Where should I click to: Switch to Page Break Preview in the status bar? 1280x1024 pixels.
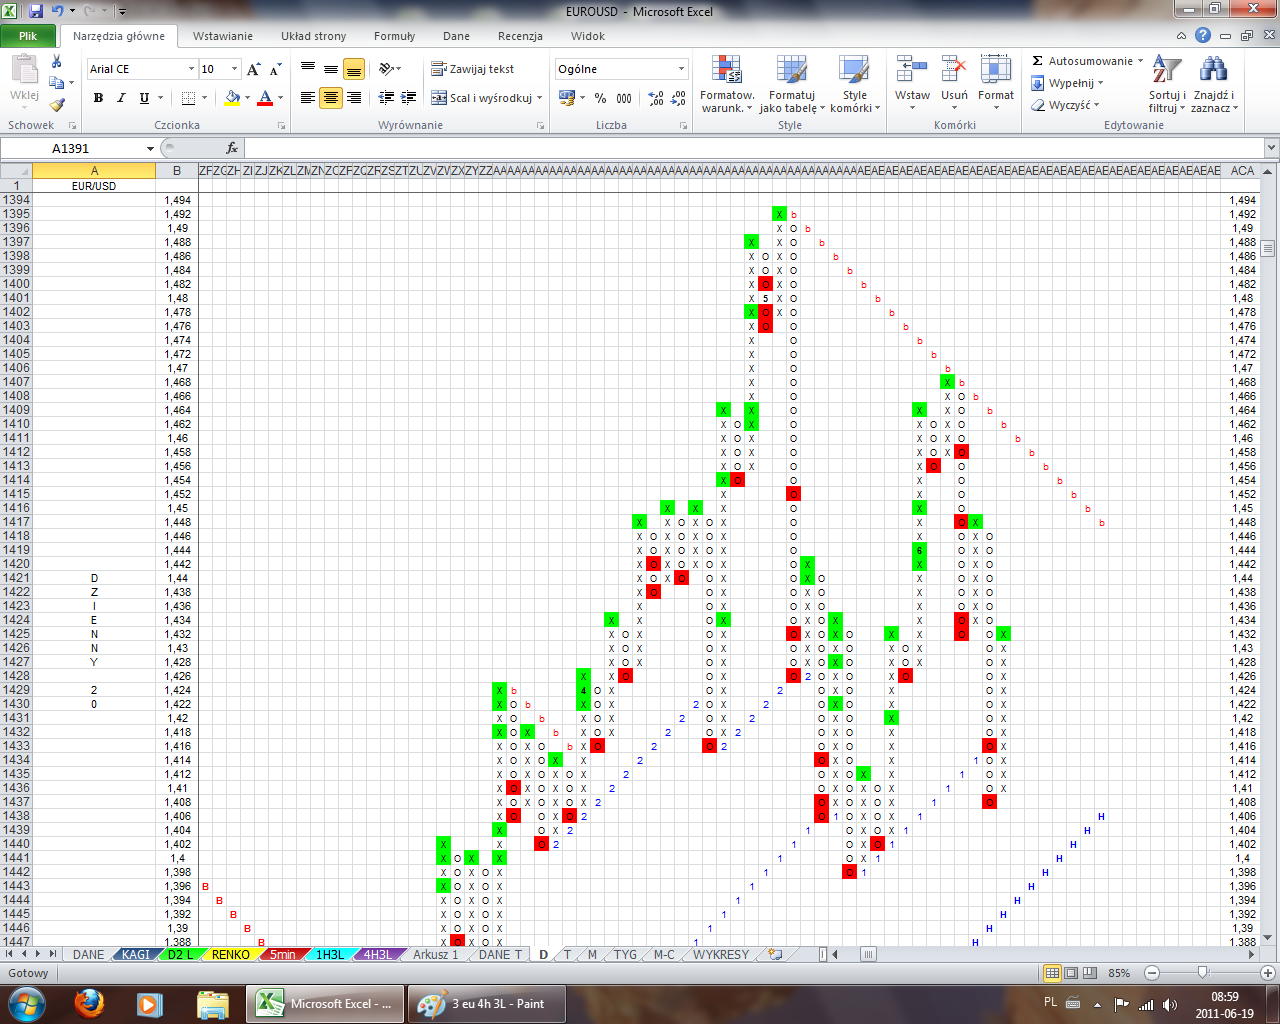[1090, 973]
